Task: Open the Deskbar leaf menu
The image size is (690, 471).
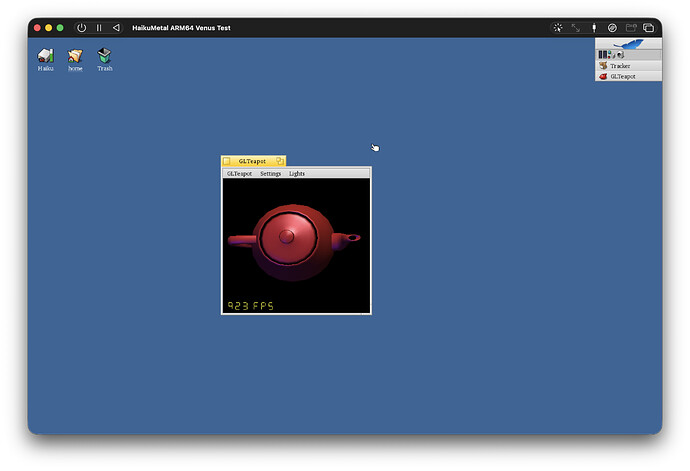Action: 628,44
